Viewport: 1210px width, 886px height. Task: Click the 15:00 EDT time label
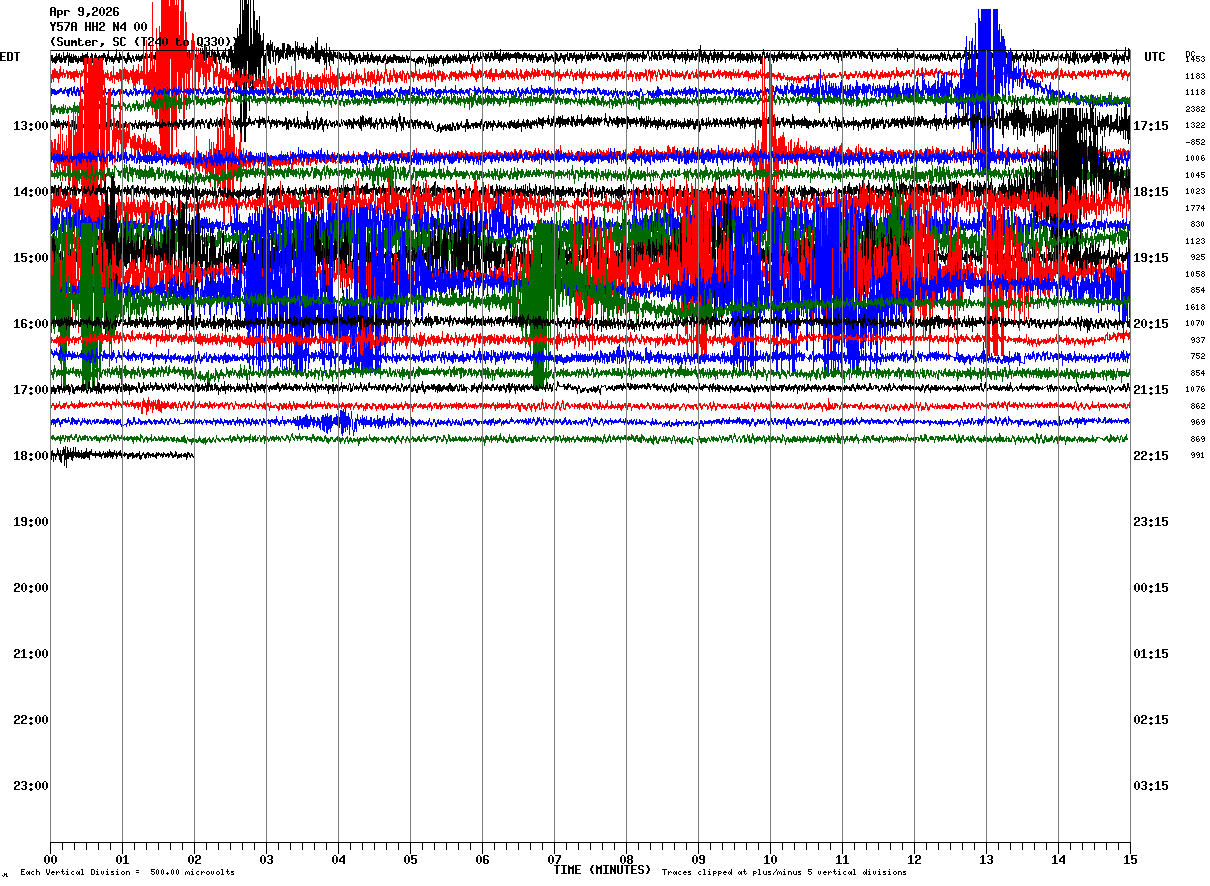click(30, 258)
